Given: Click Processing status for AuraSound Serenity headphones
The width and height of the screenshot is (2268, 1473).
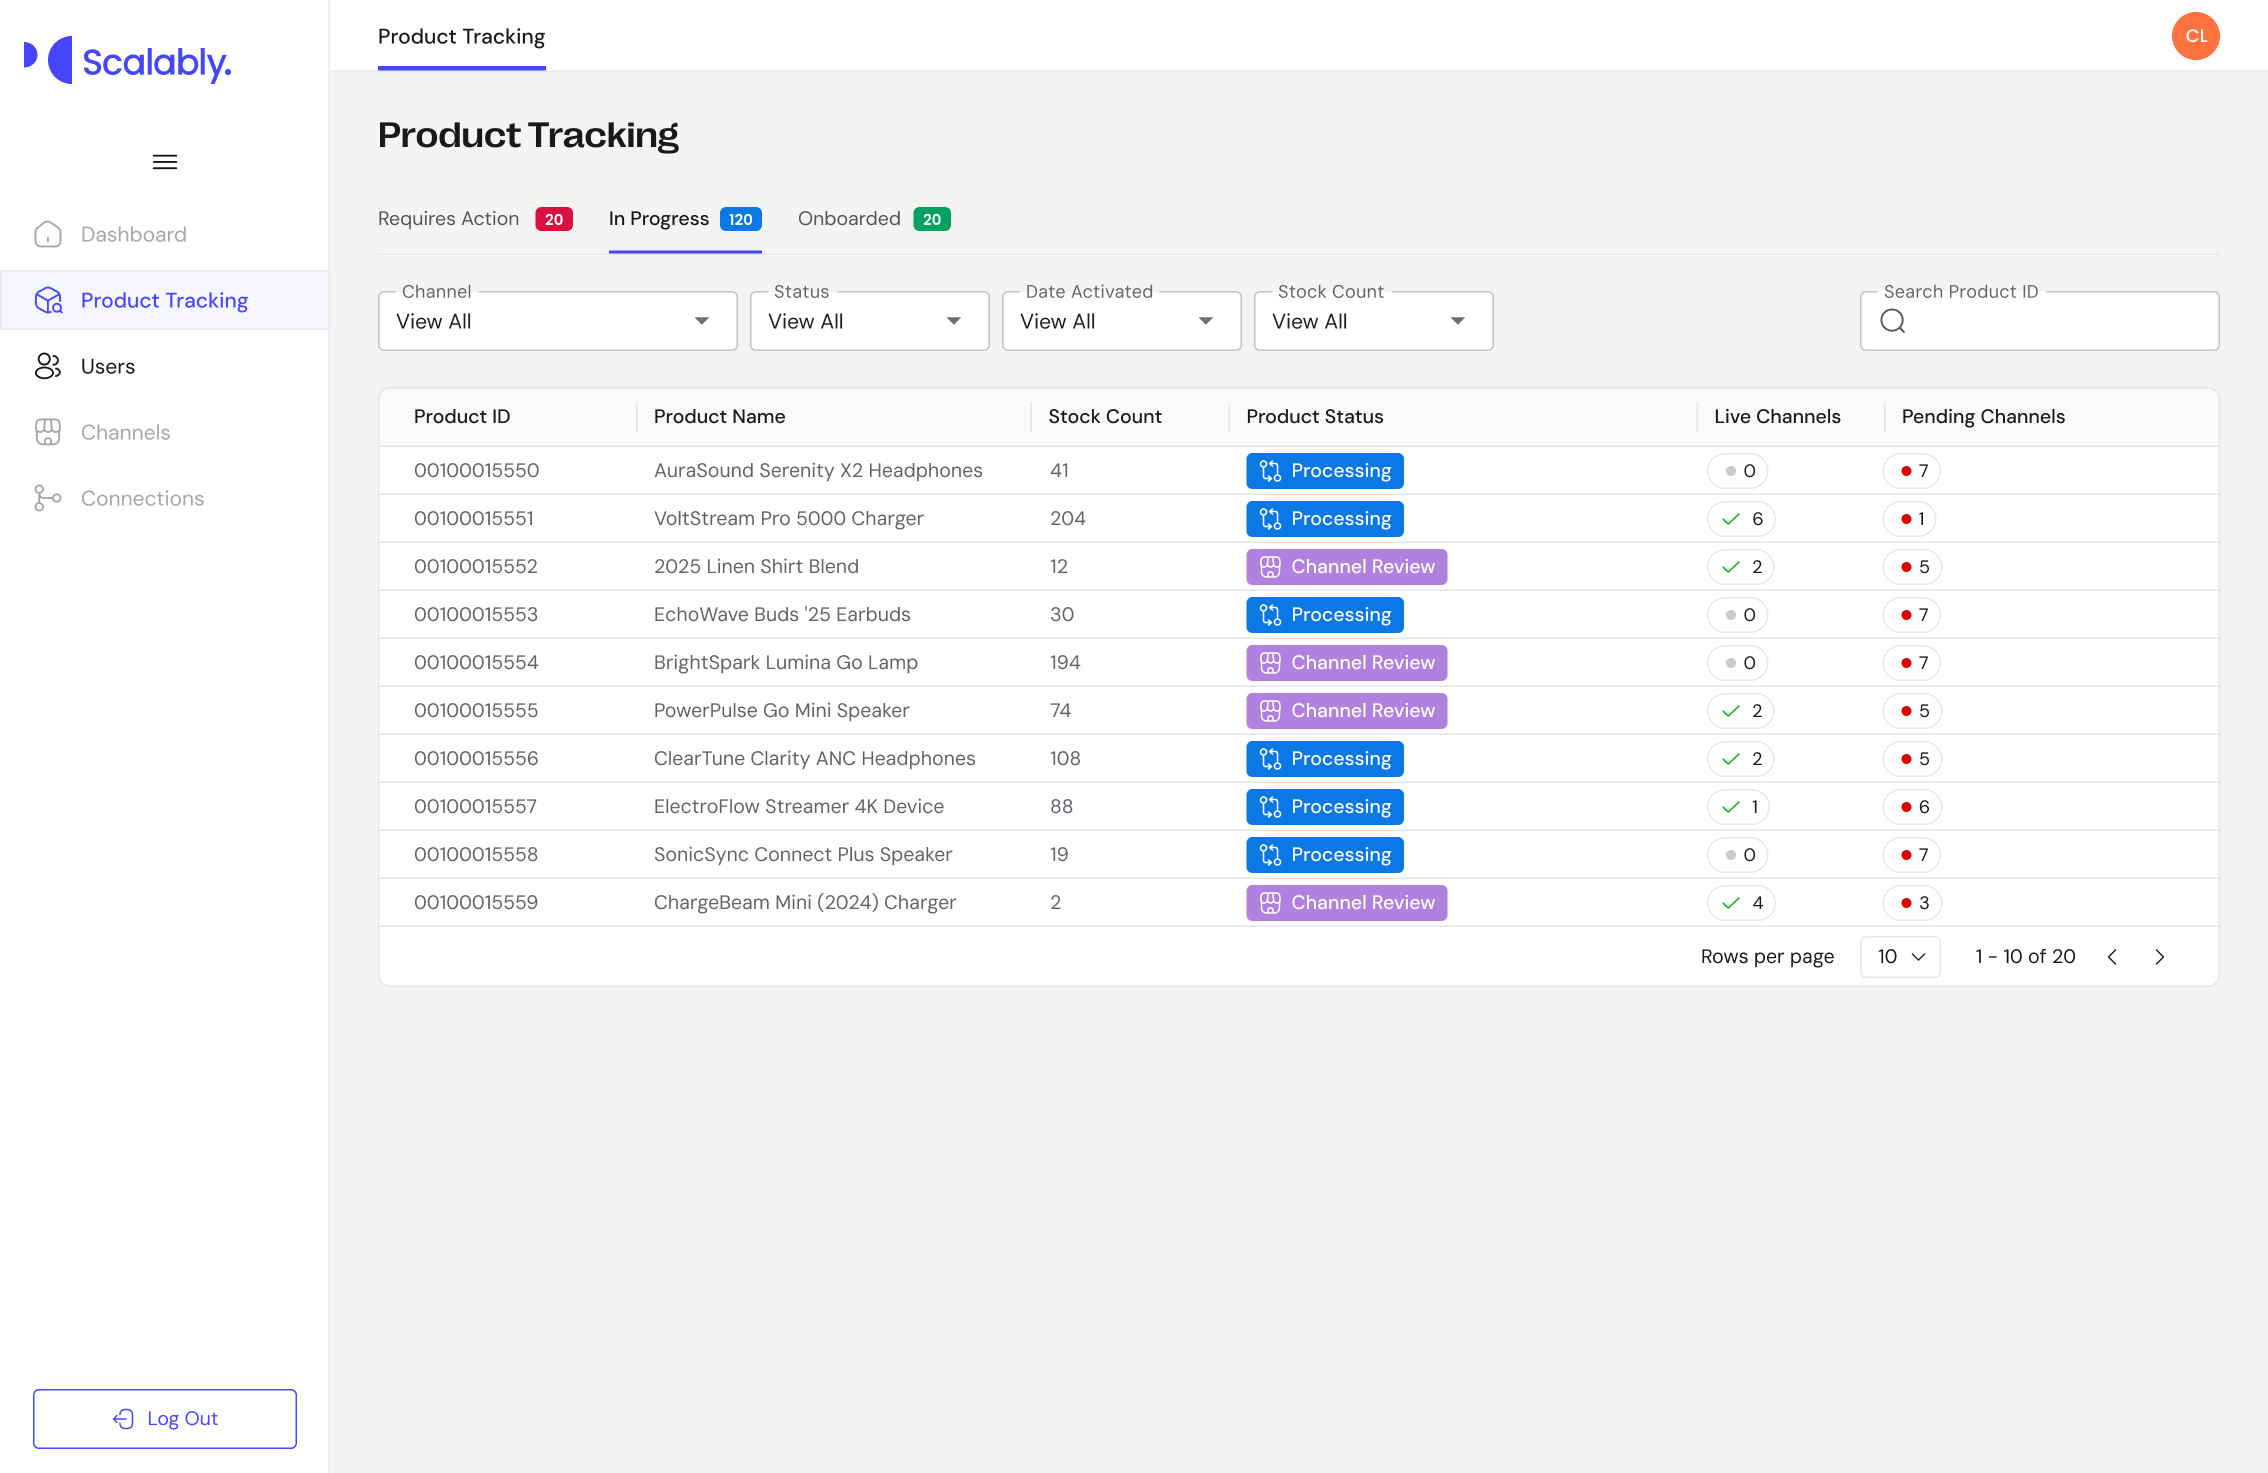Looking at the screenshot, I should tap(1324, 471).
